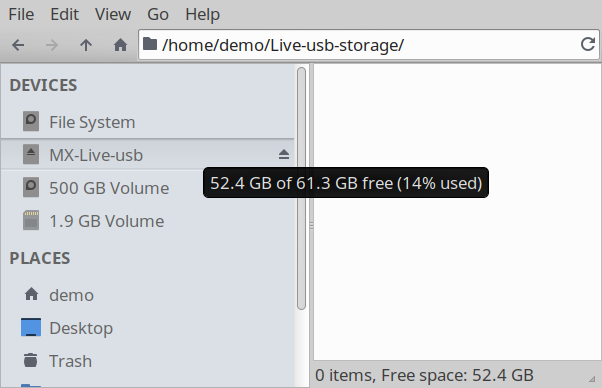
Task: Click the forward navigation arrow
Action: tap(52, 45)
